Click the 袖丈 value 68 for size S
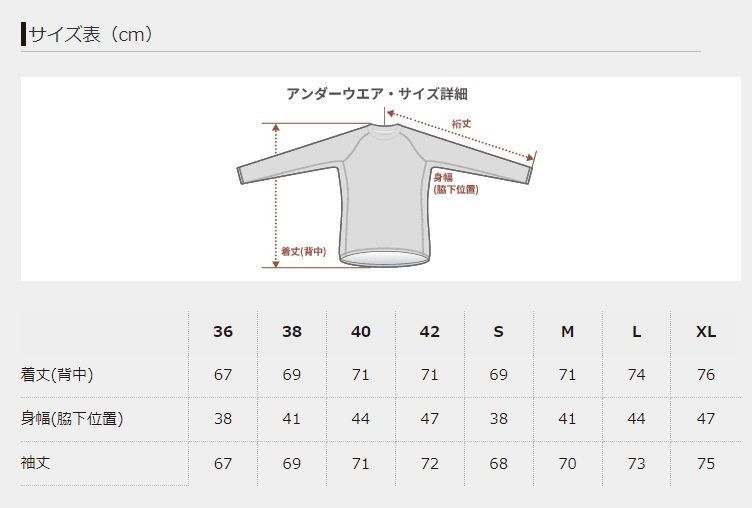This screenshot has height=508, width=752. coord(498,463)
